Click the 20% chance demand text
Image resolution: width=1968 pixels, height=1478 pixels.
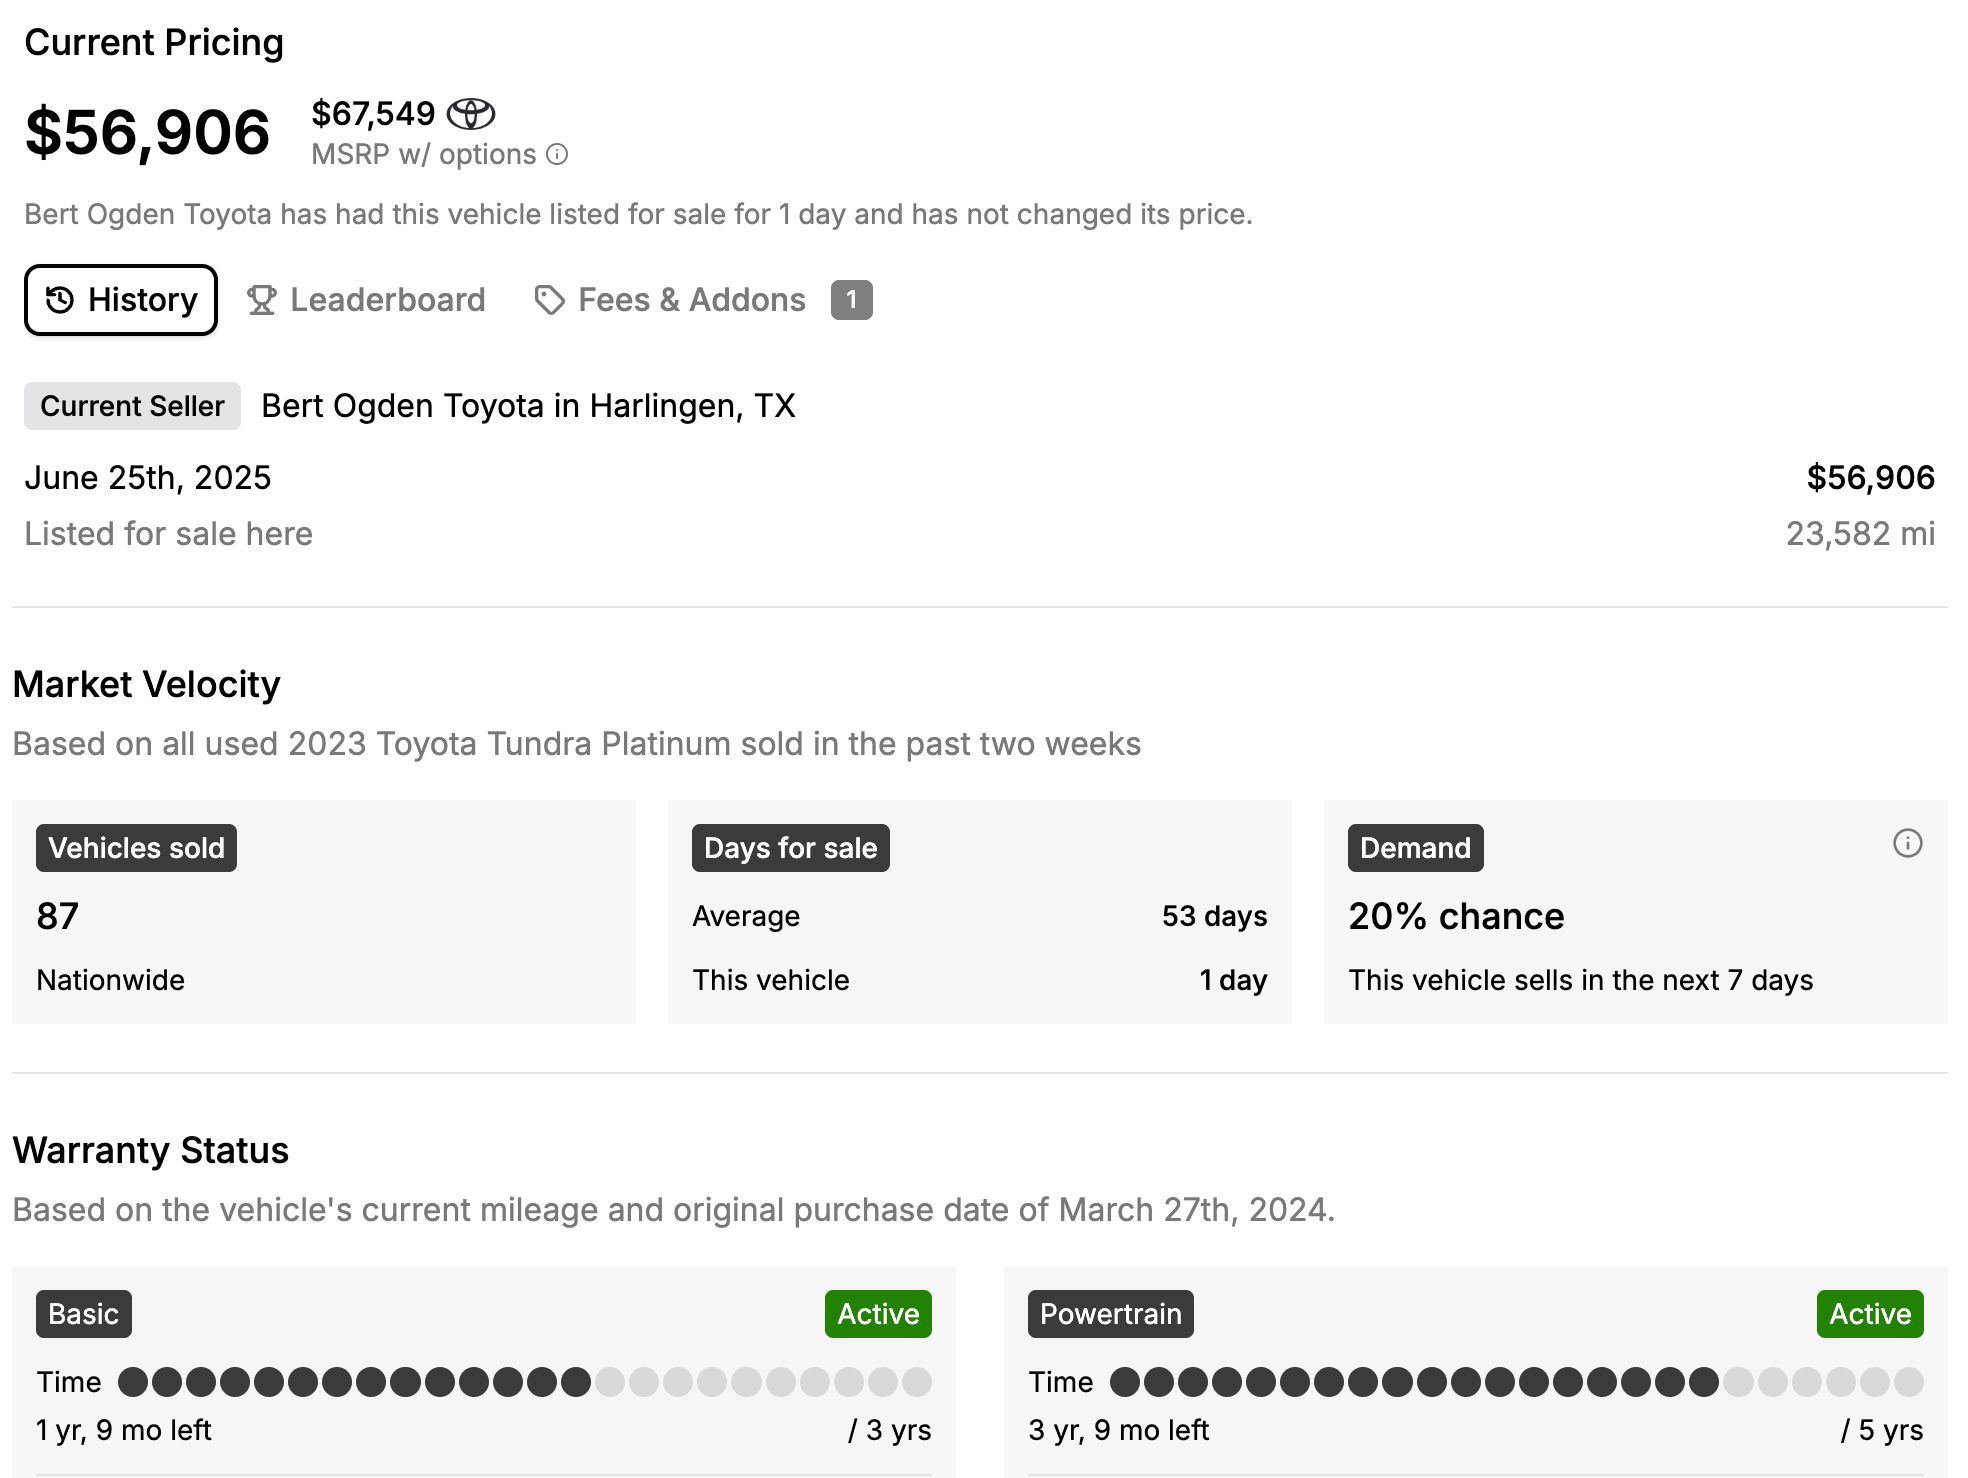click(x=1456, y=916)
